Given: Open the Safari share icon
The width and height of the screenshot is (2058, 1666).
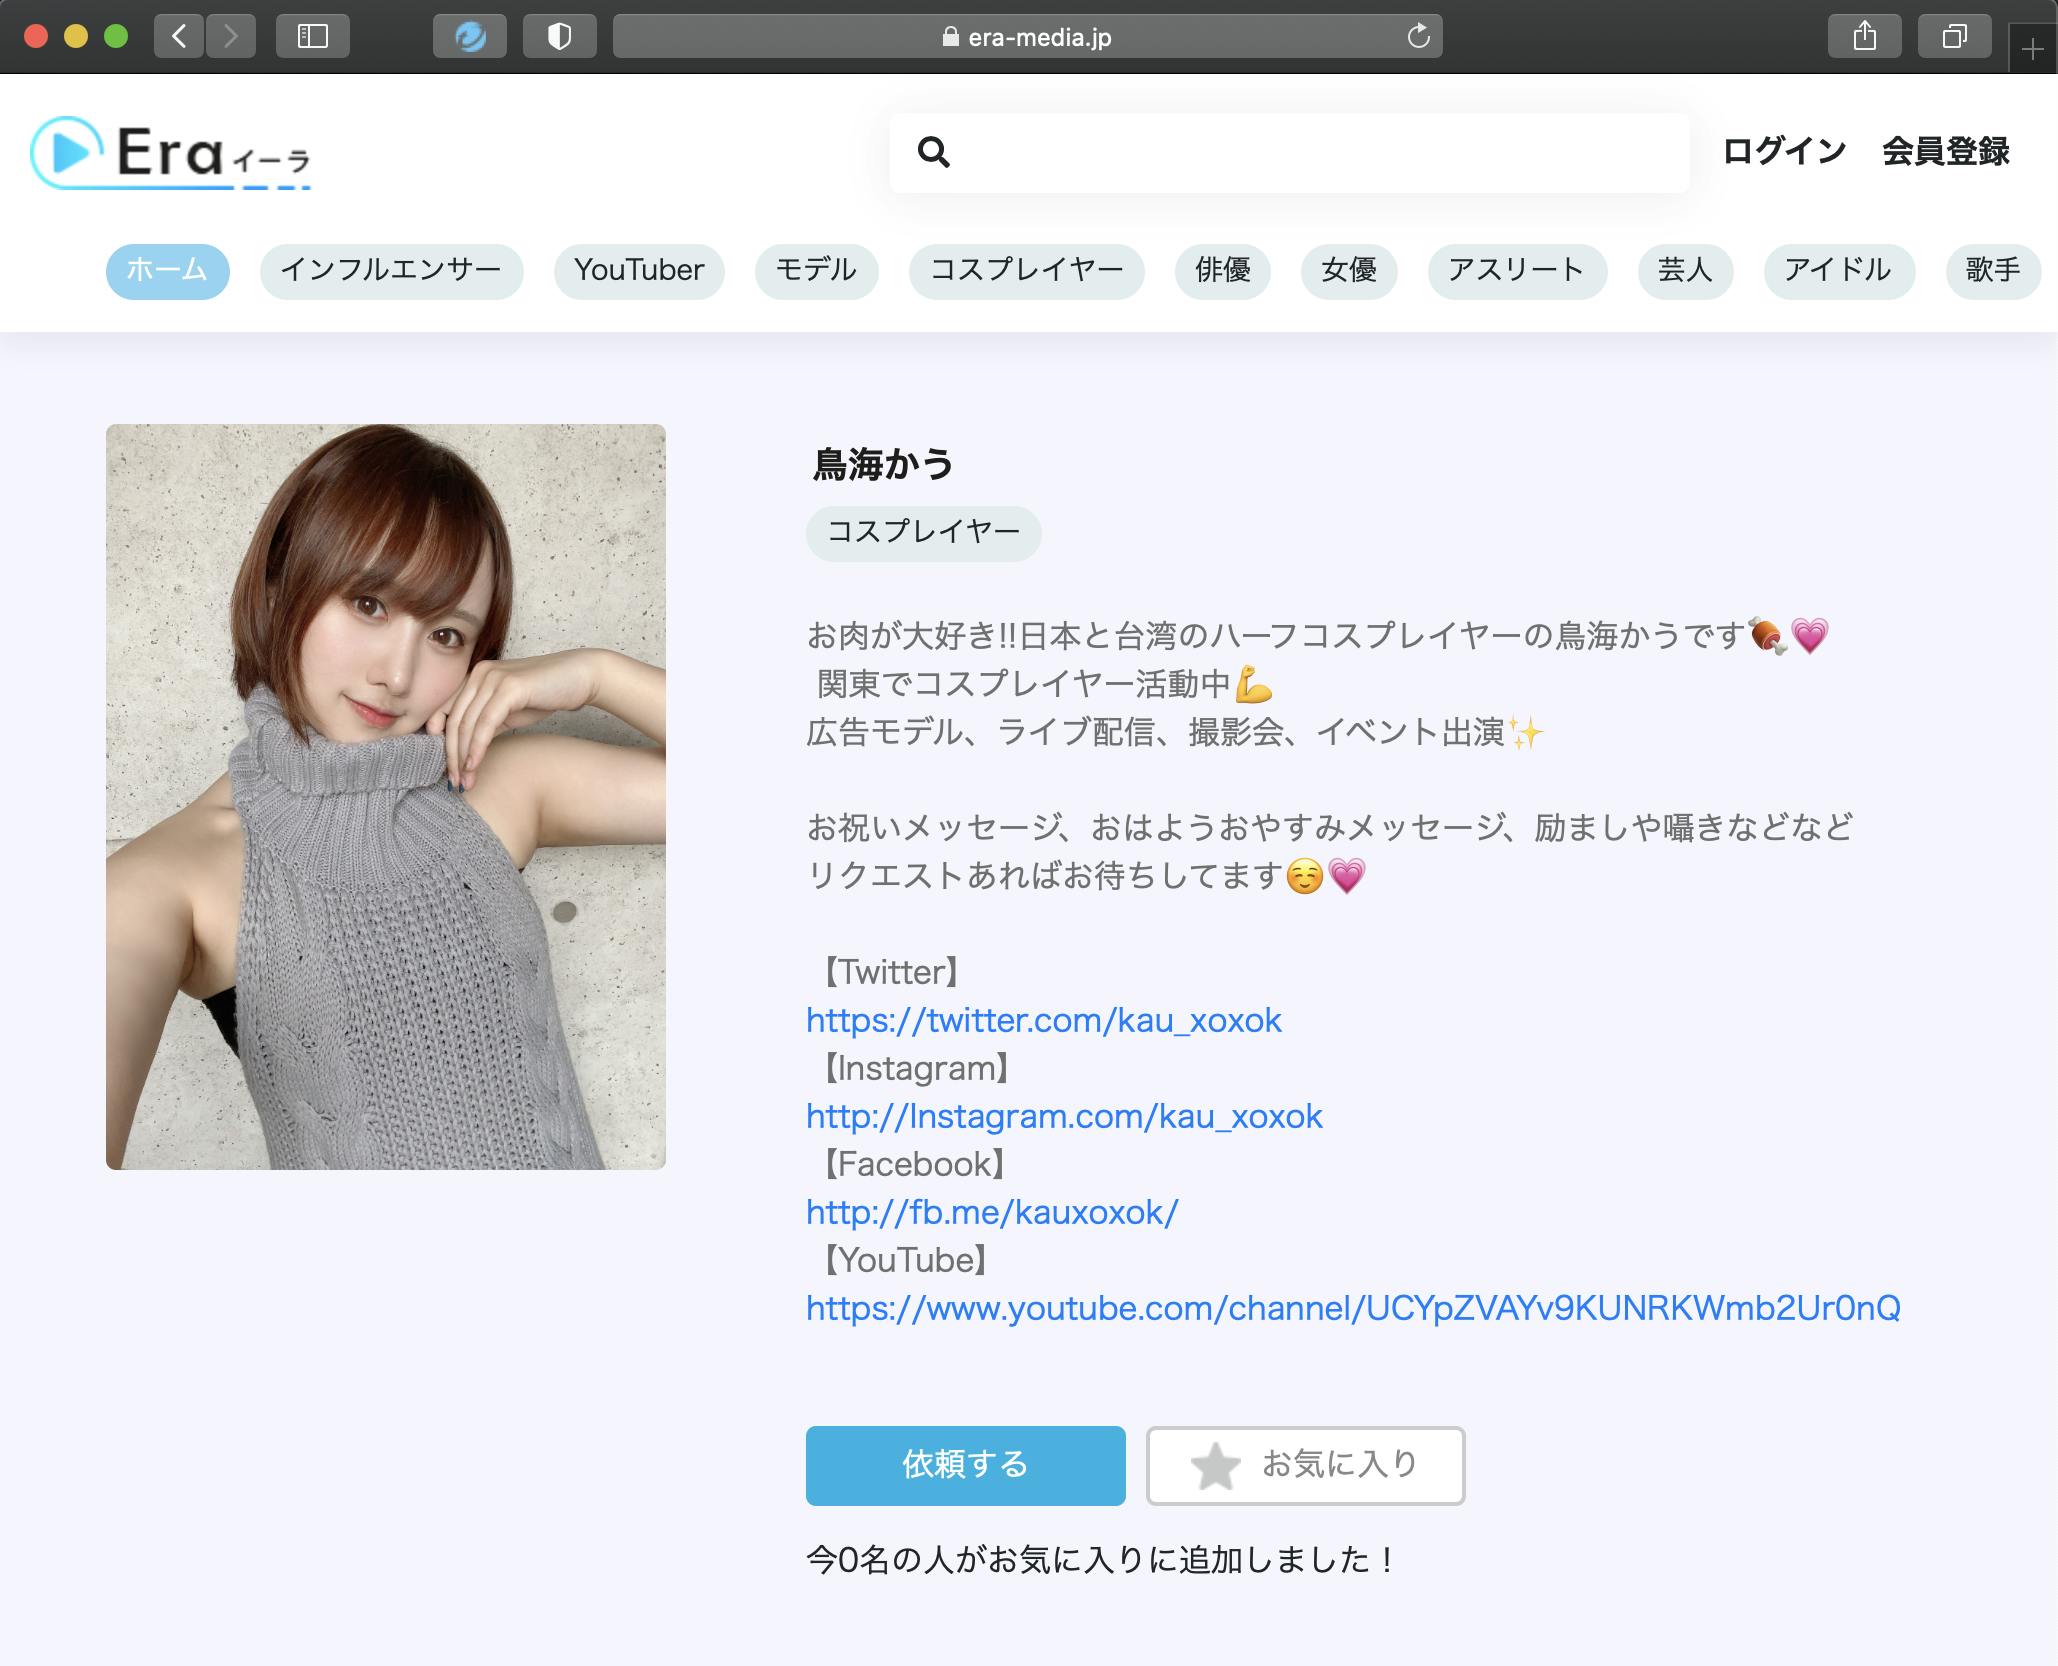Looking at the screenshot, I should (1864, 37).
